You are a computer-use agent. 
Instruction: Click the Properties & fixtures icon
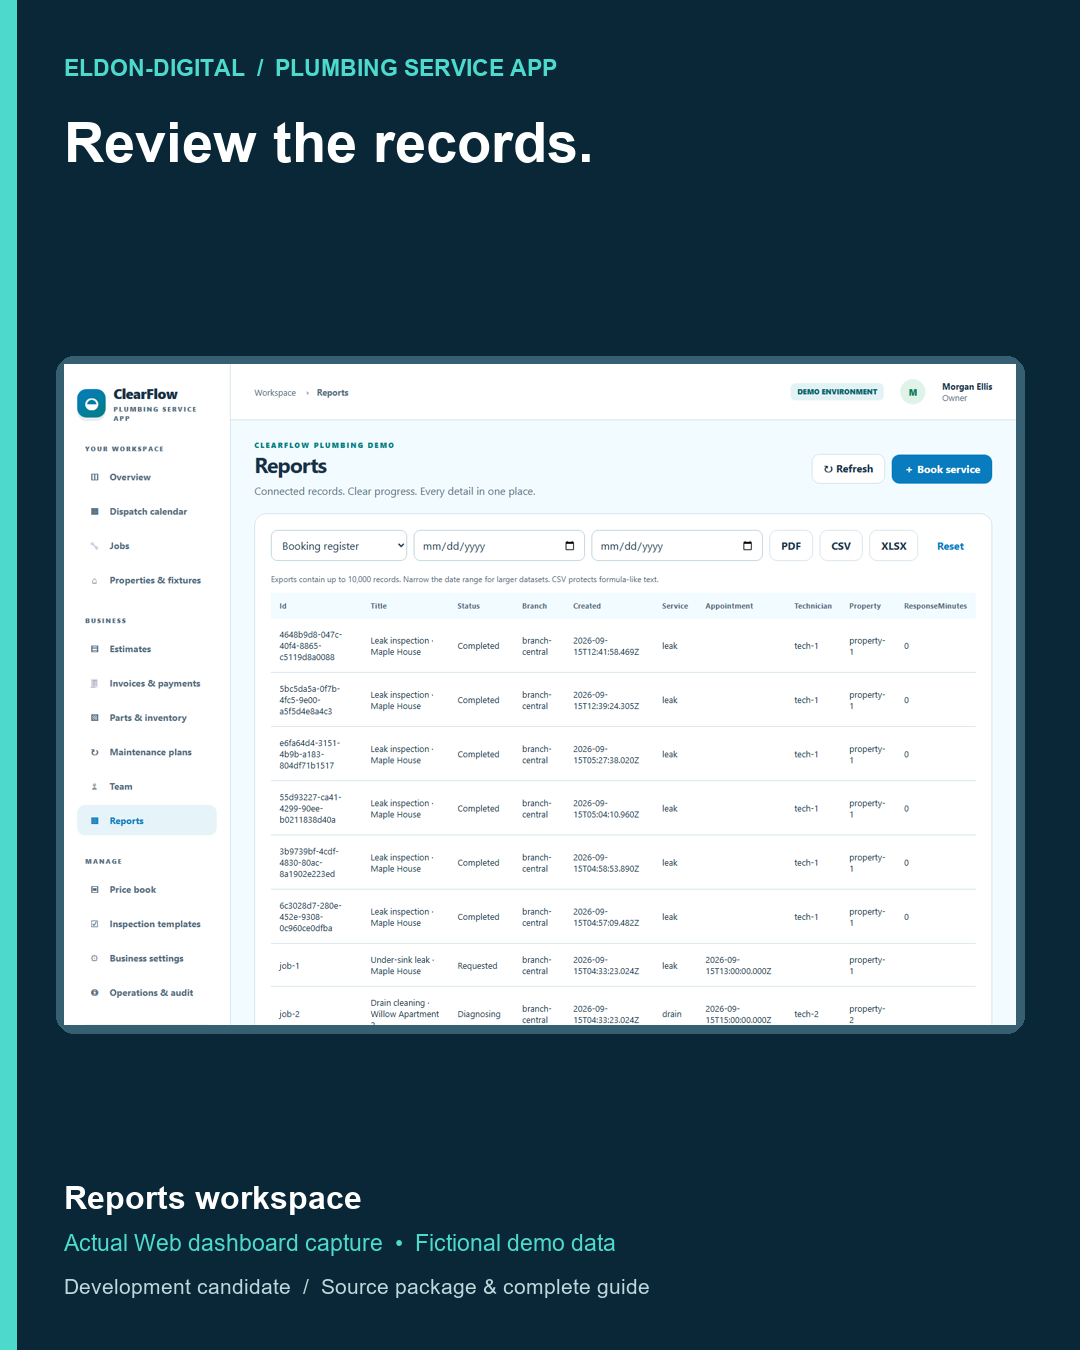(x=95, y=581)
